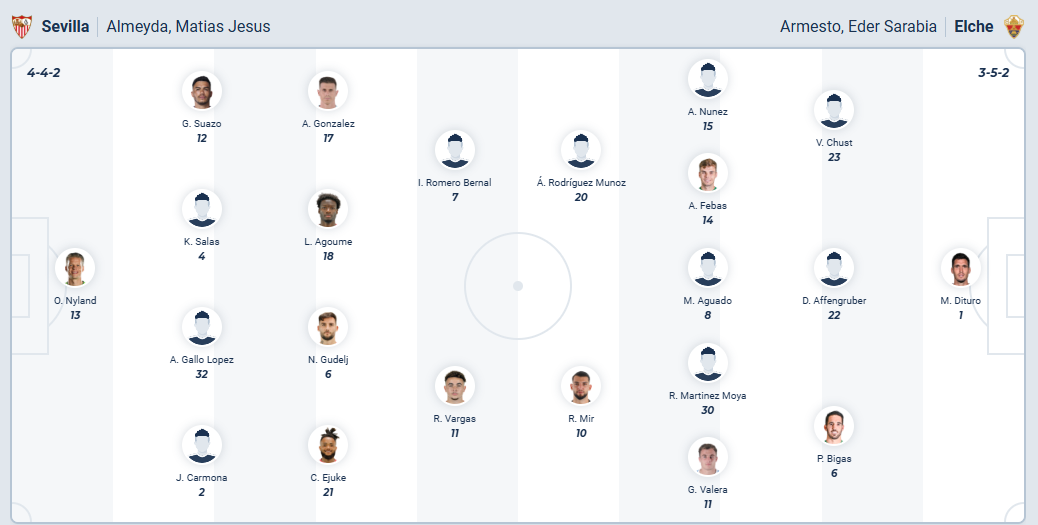Screen dimensions: 1038x525
Task: Open the Elche team name link
Action: click(x=974, y=27)
